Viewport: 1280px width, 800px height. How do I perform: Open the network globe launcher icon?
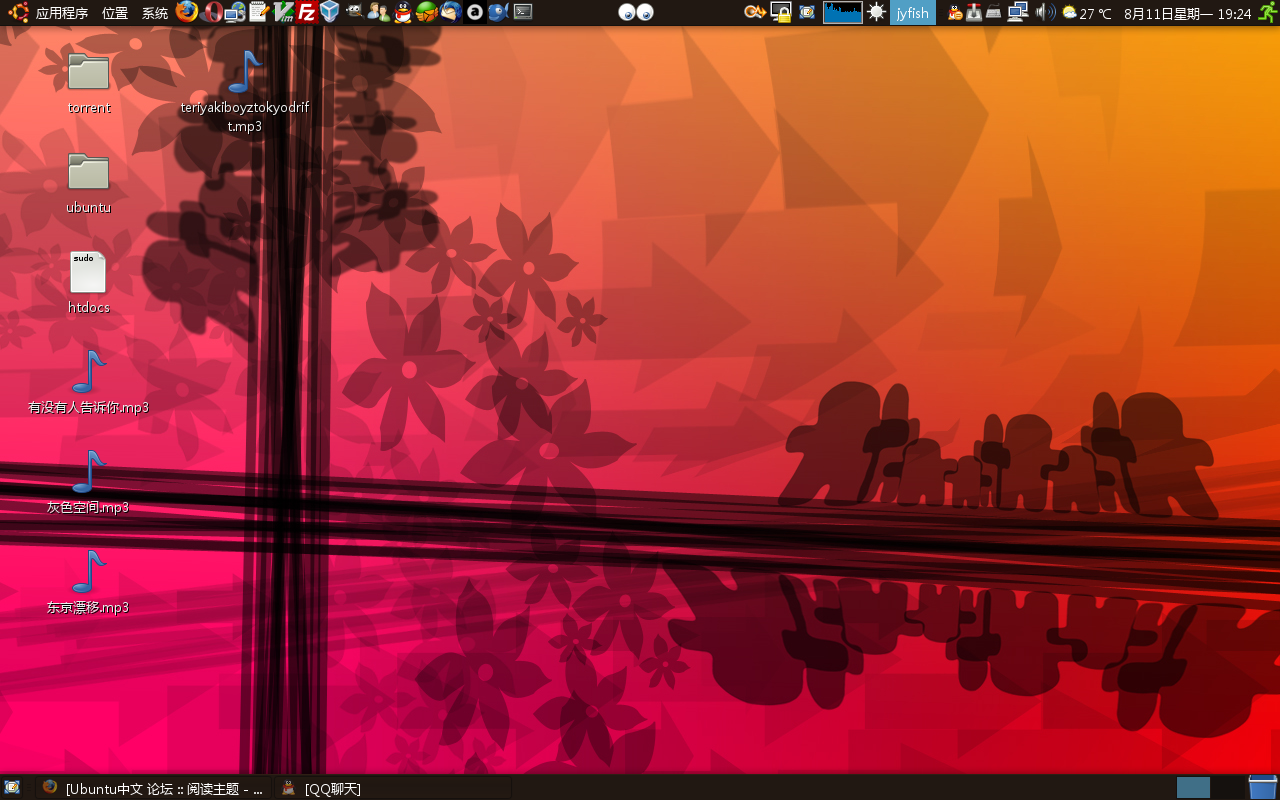235,12
